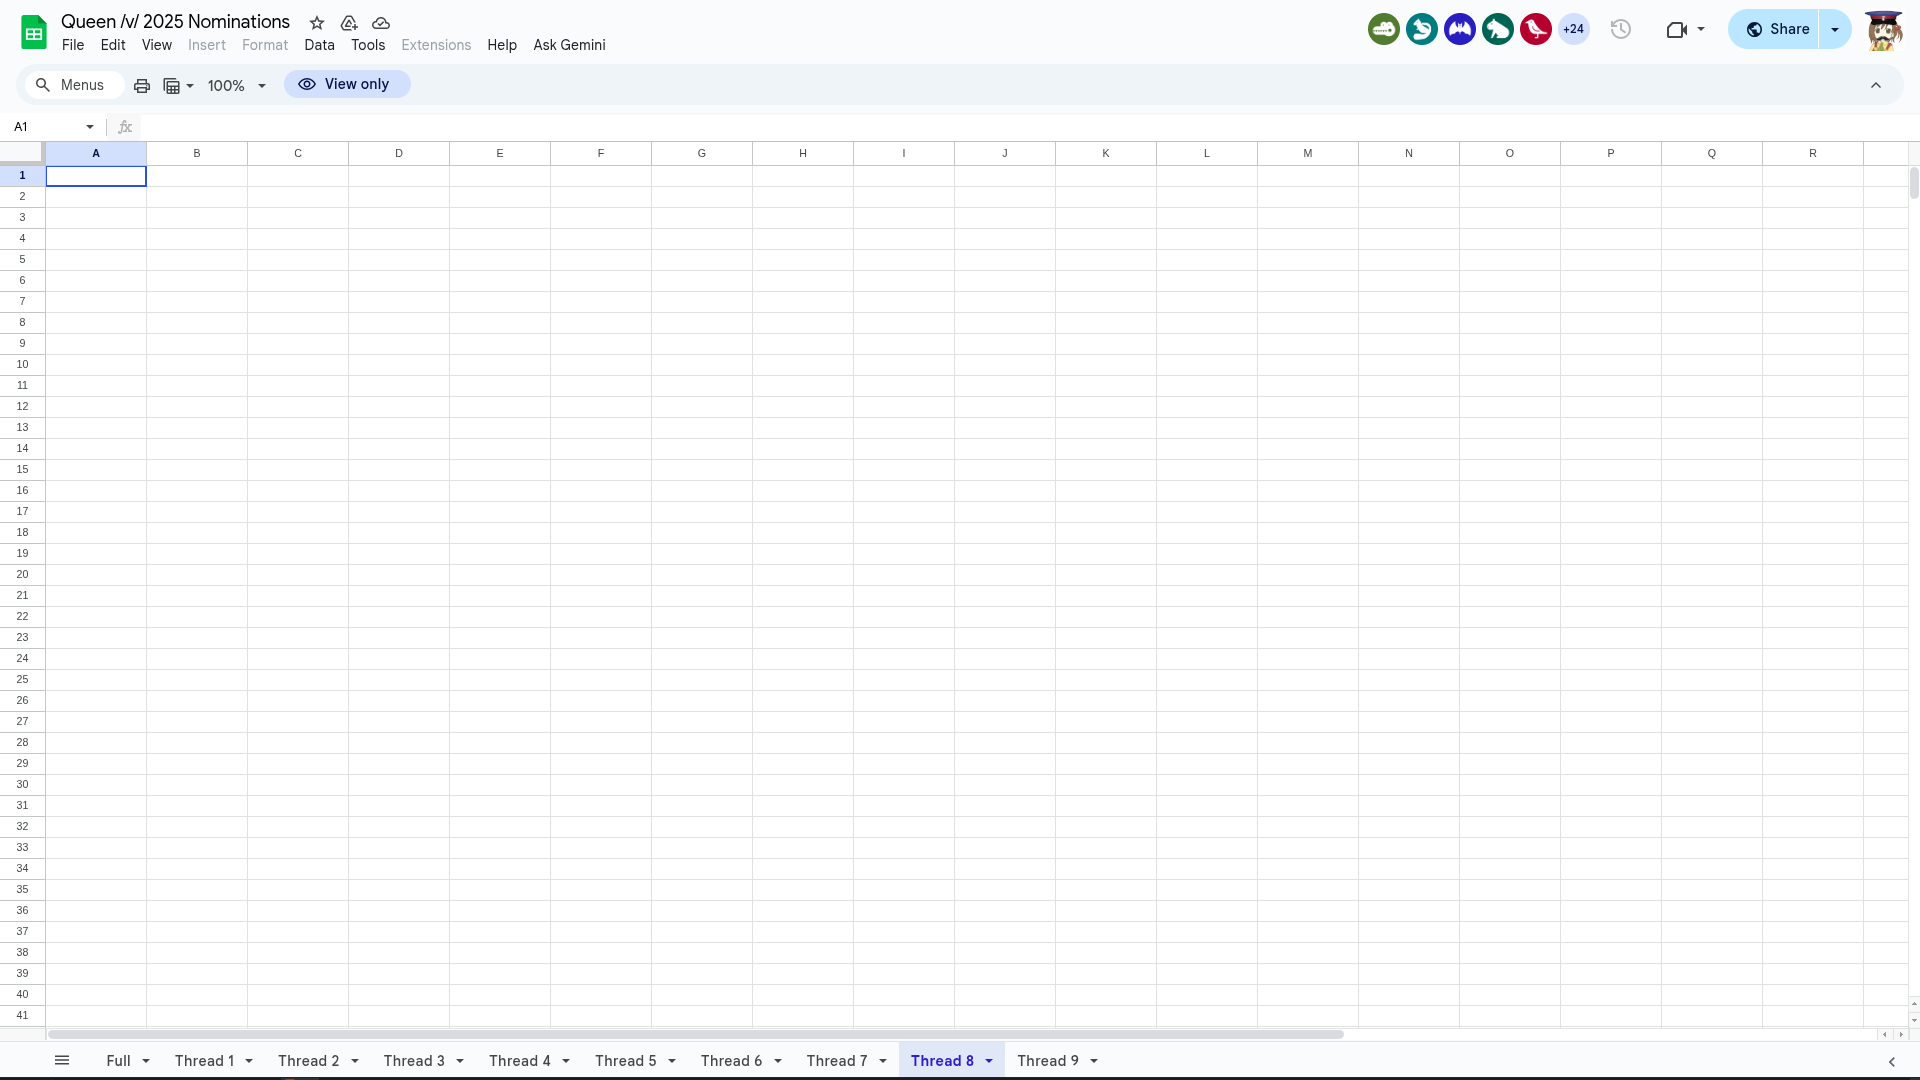This screenshot has width=1920, height=1080.
Task: Click the Share button
Action: pyautogui.click(x=1777, y=29)
